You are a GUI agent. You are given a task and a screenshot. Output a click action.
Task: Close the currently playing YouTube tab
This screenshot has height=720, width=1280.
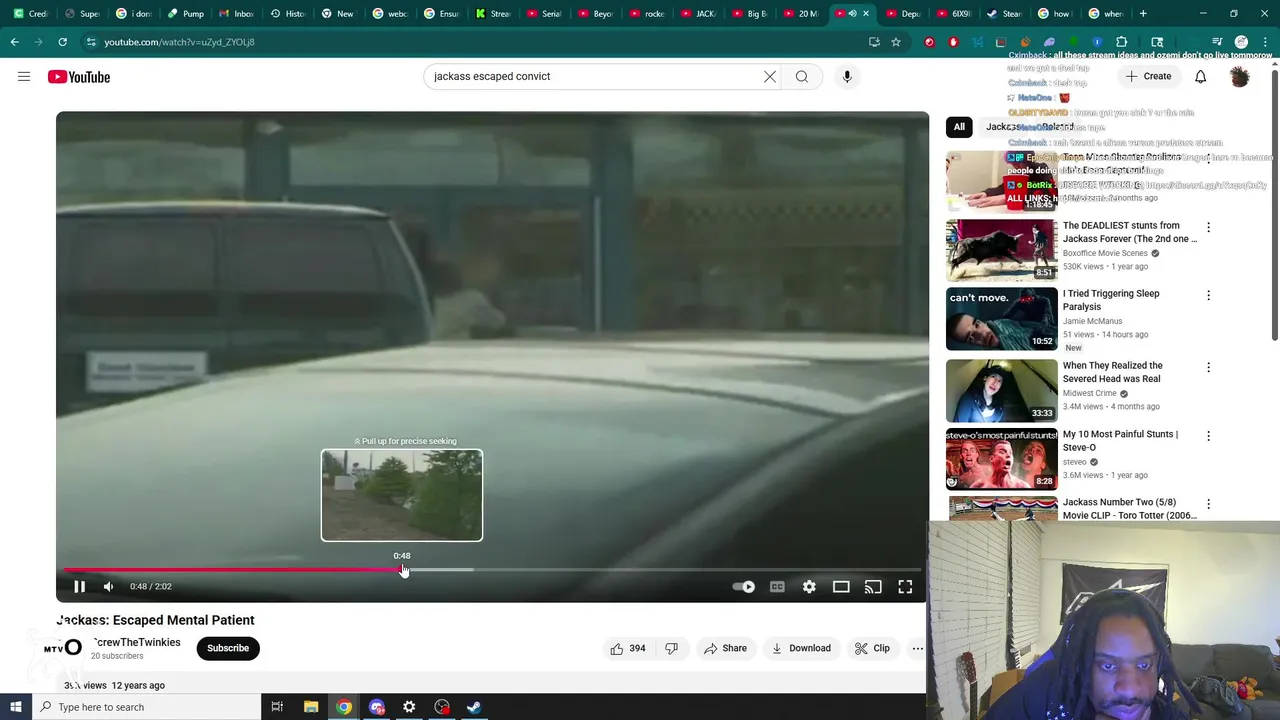pos(866,14)
